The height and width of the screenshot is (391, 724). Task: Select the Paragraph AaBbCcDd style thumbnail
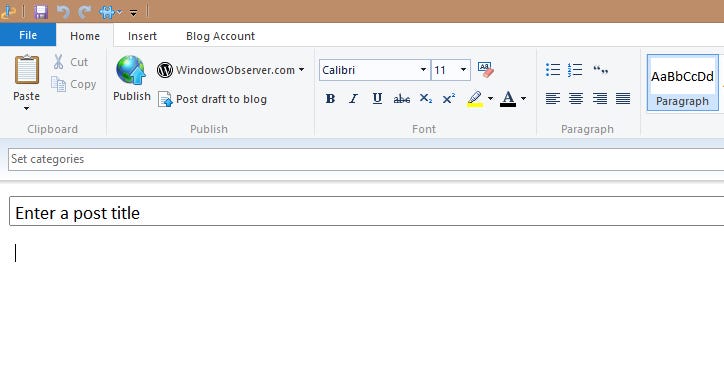[682, 83]
